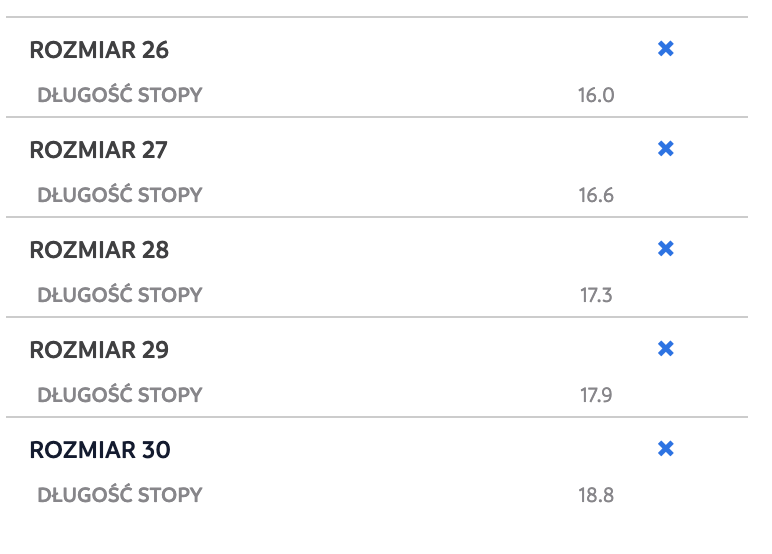This screenshot has height=554, width=772.
Task: Click the blue X beside ROZMIAR 26
Action: [666, 49]
